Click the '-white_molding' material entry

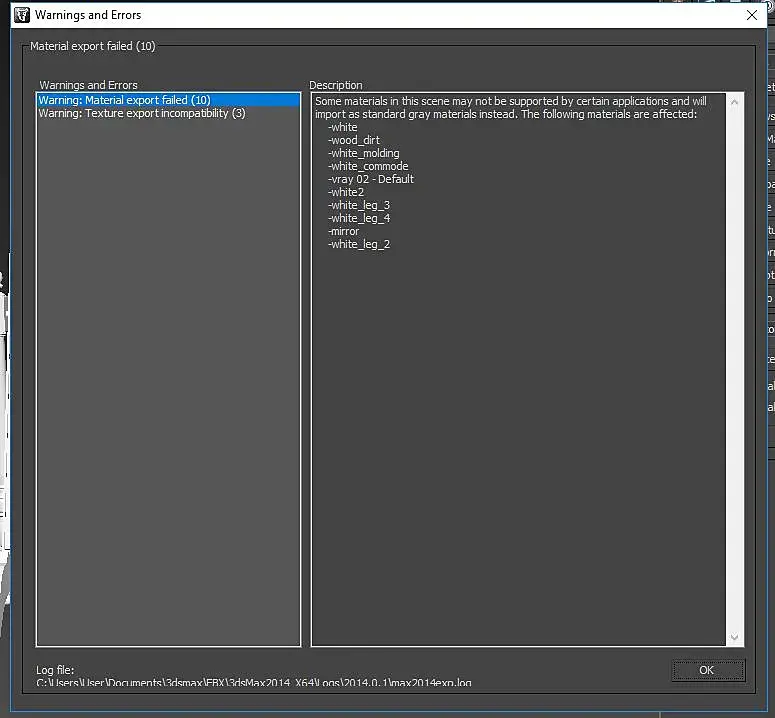tap(364, 153)
